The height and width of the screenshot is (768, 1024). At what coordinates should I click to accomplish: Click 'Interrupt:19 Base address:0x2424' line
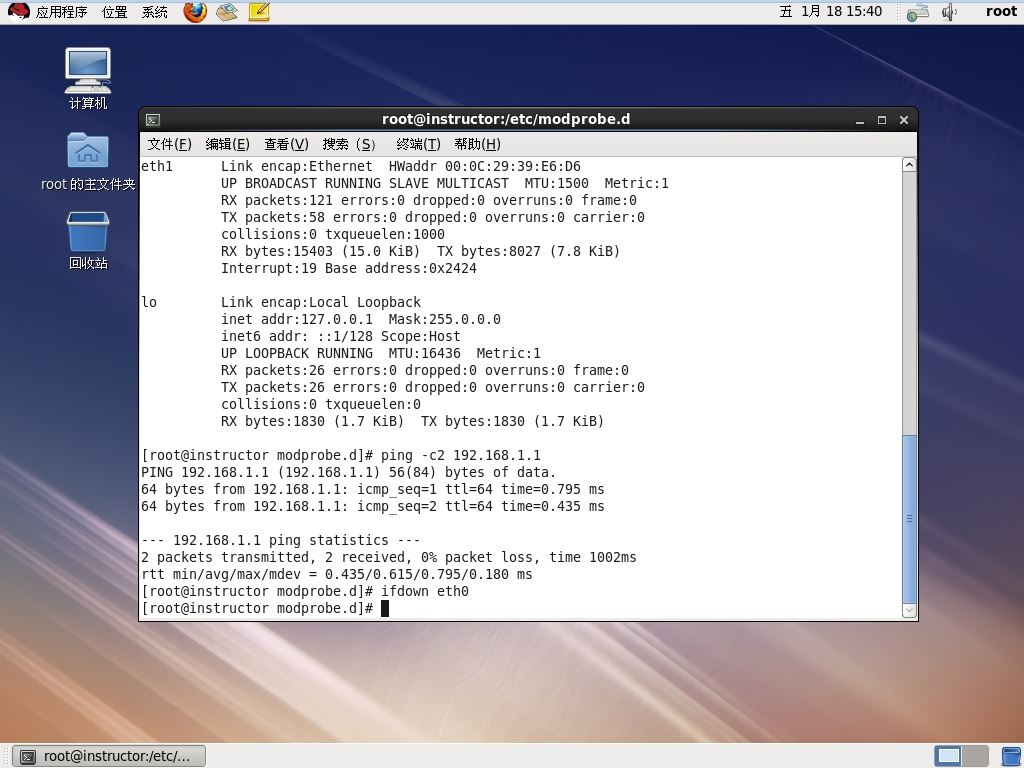coord(349,268)
